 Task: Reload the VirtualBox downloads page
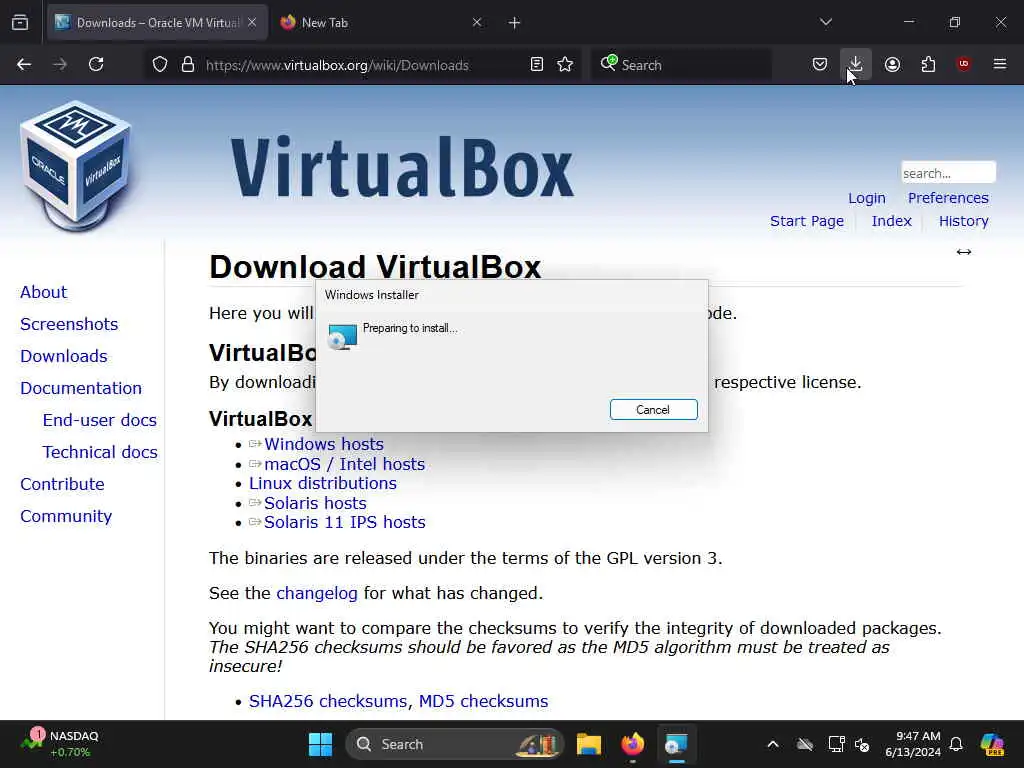click(96, 64)
